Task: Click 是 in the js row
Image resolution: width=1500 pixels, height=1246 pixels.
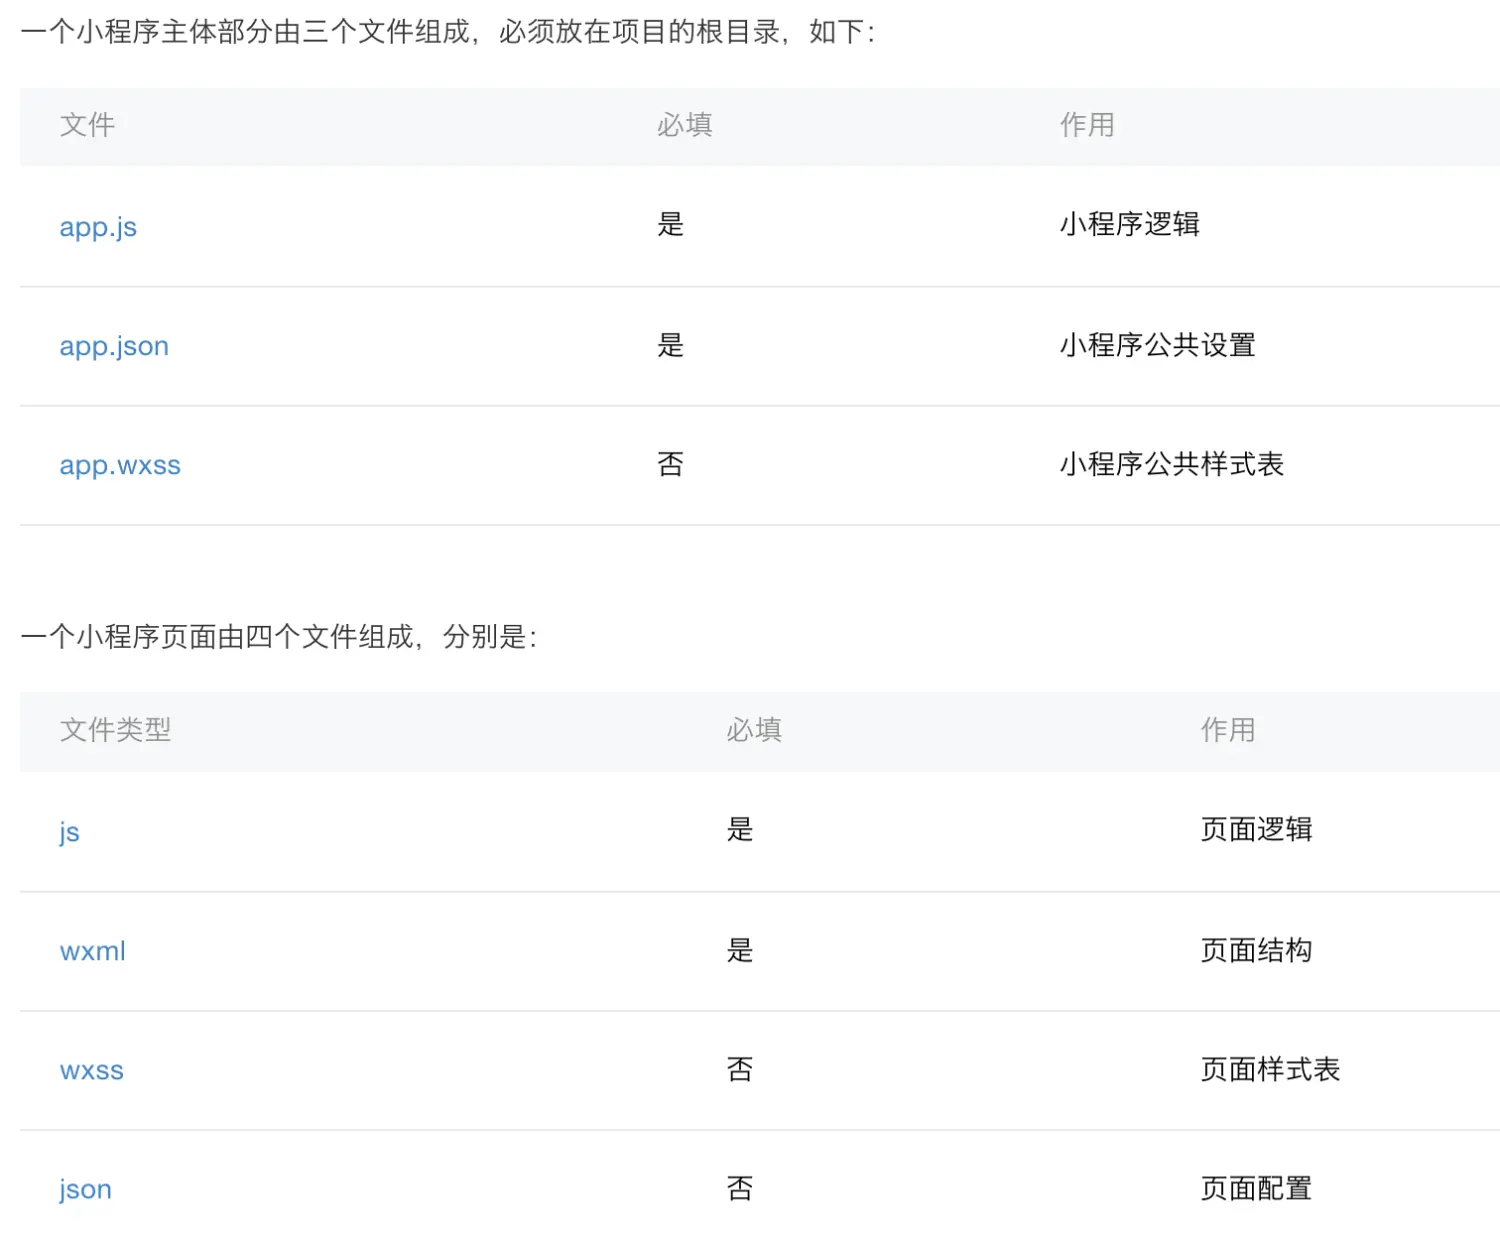Action: pyautogui.click(x=740, y=829)
